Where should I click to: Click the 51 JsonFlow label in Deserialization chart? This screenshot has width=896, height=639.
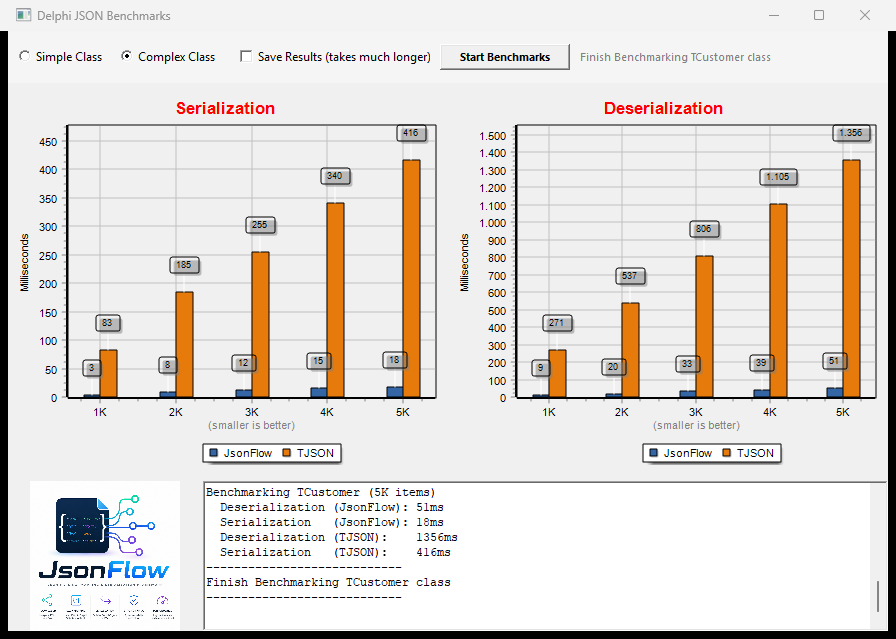tap(834, 361)
